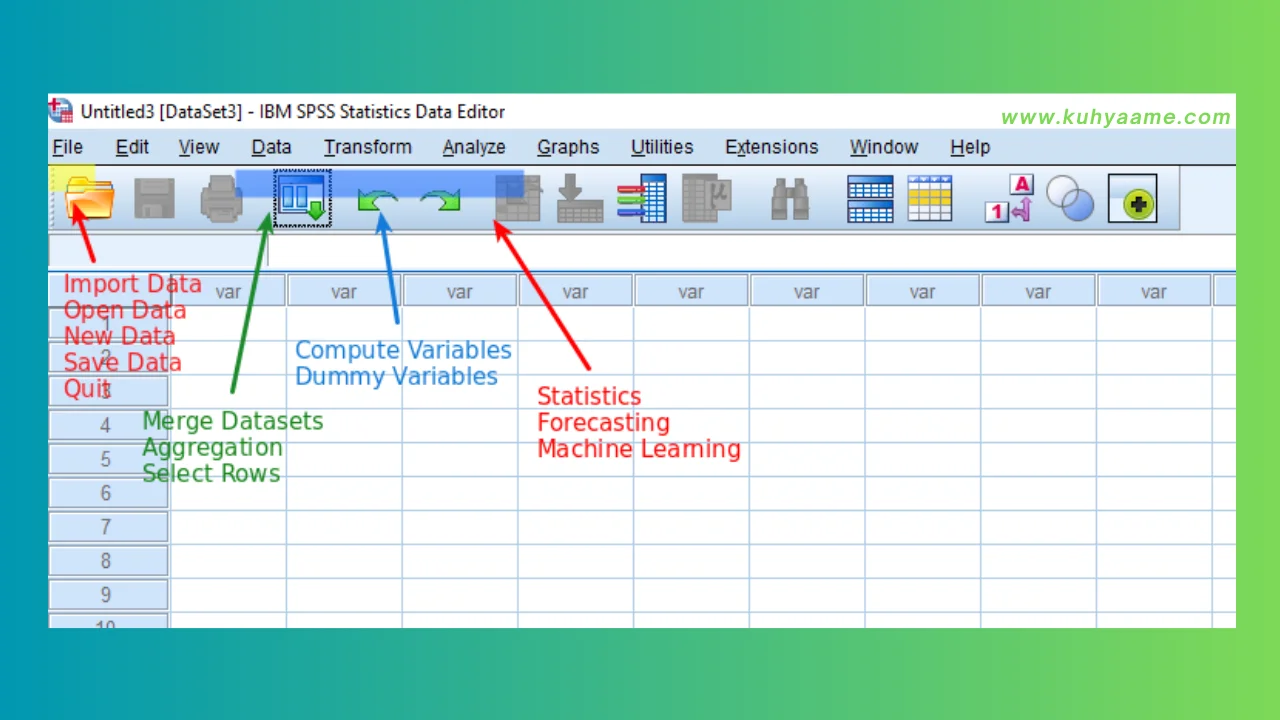The height and width of the screenshot is (720, 1280).
Task: Click the Print printer icon
Action: coord(221,198)
